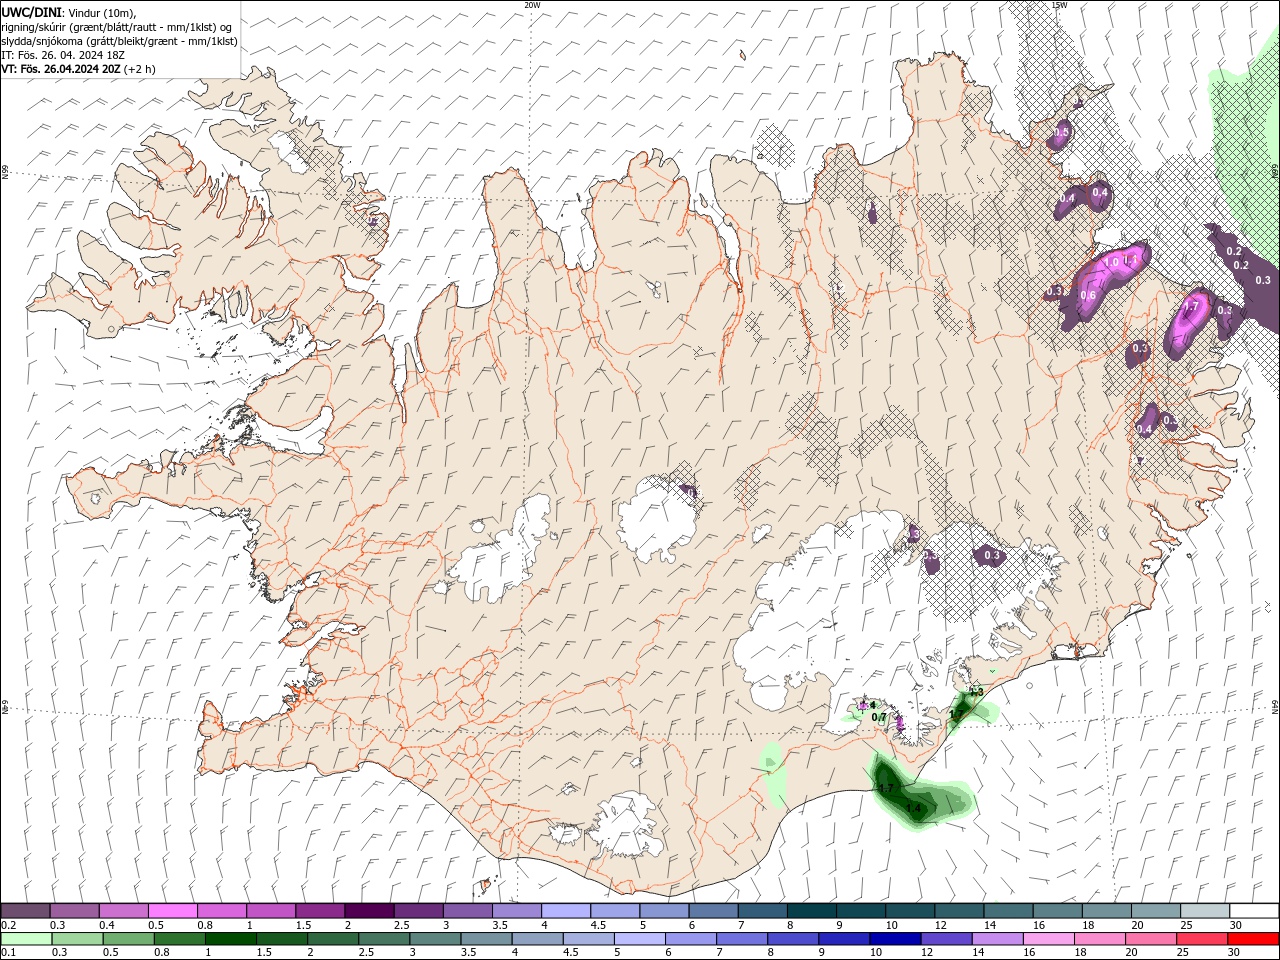Select the violet rain swatch labeled 12
Screen dimensions: 1280x960
(x=946, y=939)
